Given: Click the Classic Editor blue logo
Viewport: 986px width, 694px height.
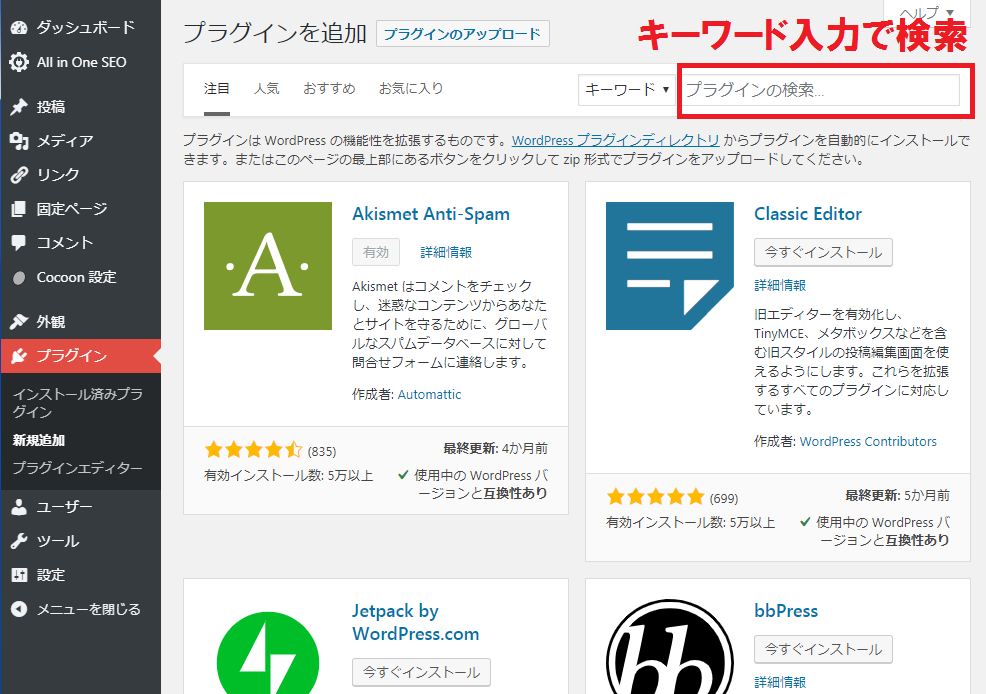Looking at the screenshot, I should tap(670, 266).
